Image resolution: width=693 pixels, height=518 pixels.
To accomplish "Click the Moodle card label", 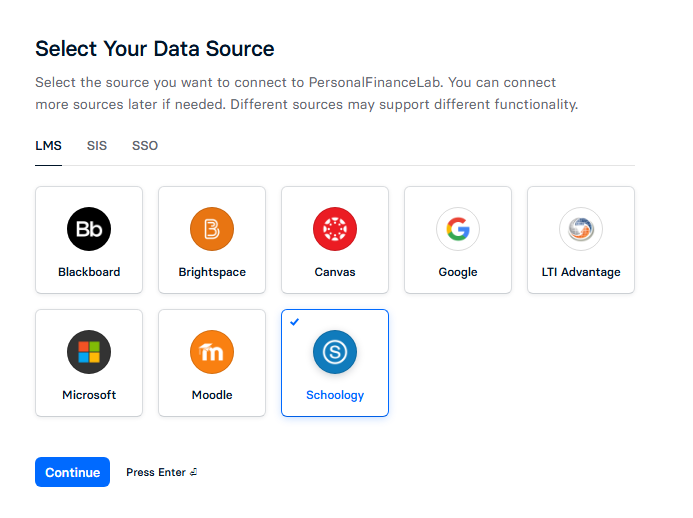I will pyautogui.click(x=212, y=395).
